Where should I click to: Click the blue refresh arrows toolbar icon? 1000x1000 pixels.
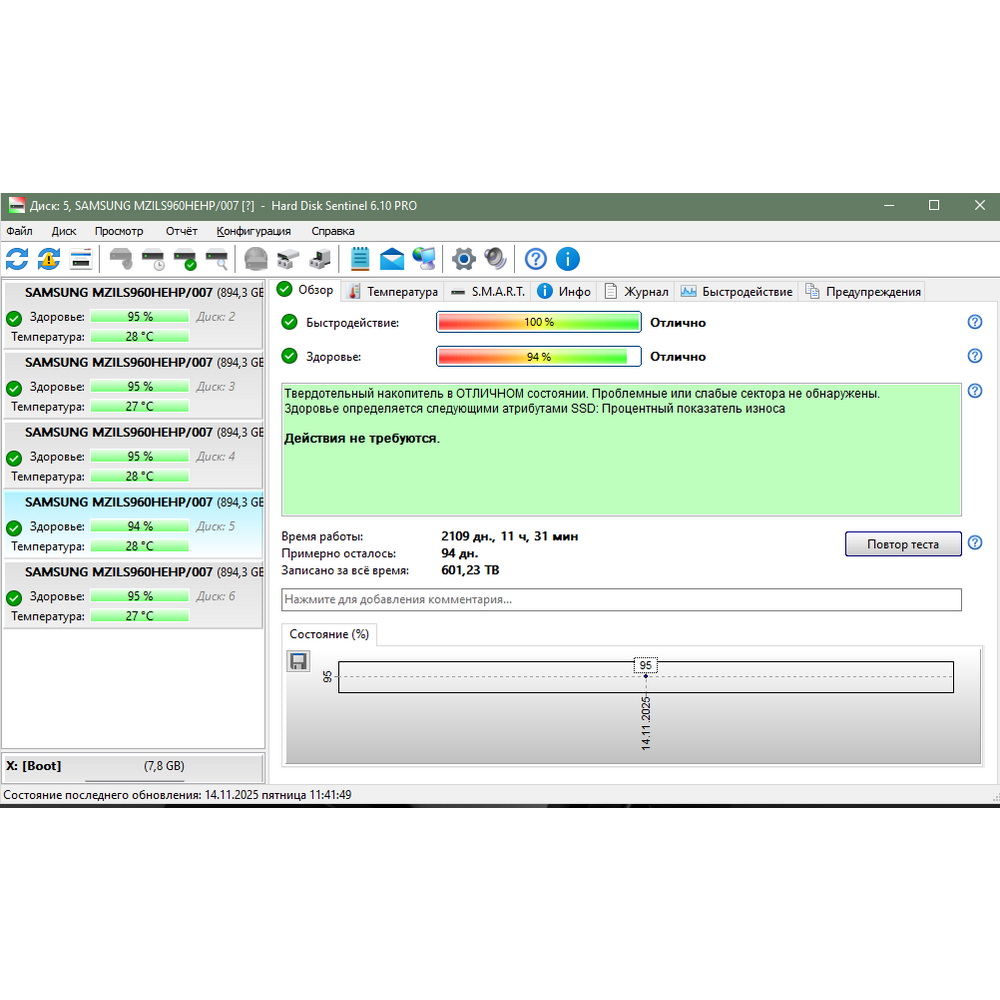[17, 259]
